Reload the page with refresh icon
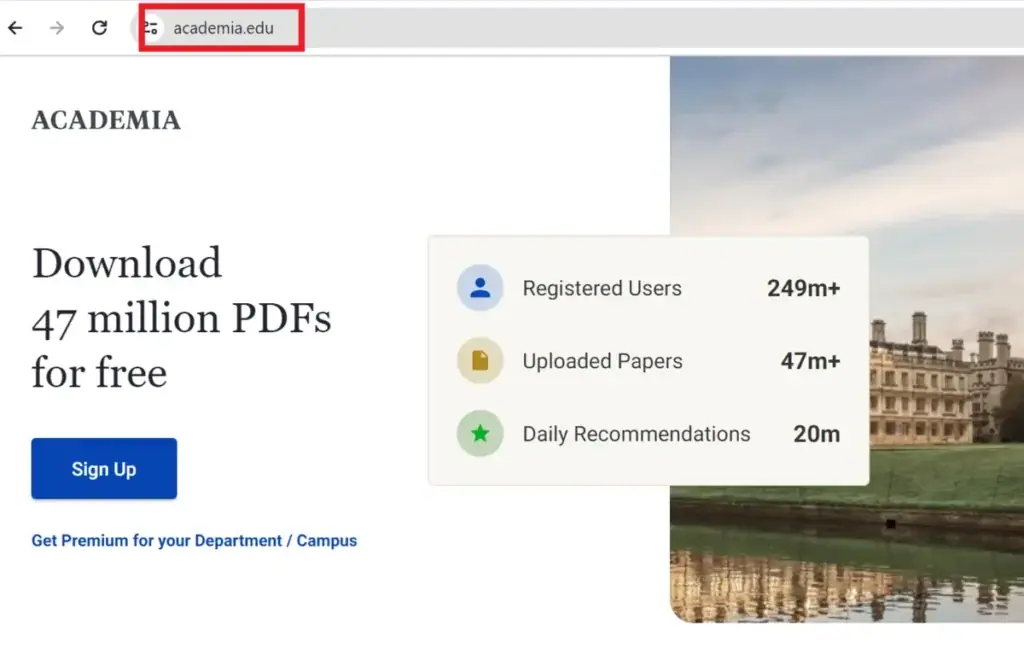 point(99,27)
